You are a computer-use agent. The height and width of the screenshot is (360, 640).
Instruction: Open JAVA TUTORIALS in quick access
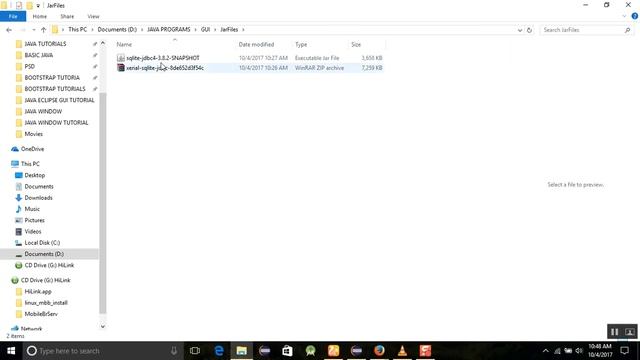45,44
